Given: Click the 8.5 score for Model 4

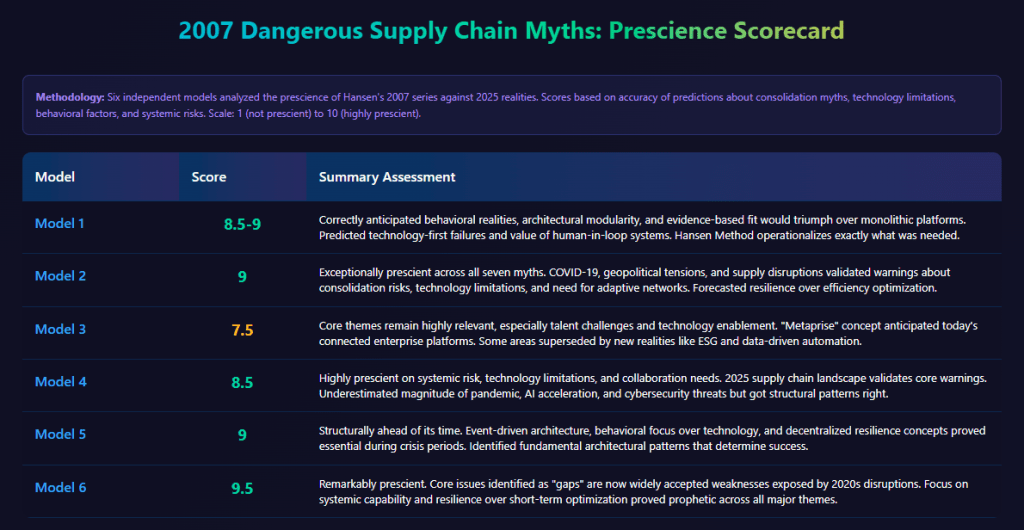Looking at the screenshot, I should pos(242,383).
